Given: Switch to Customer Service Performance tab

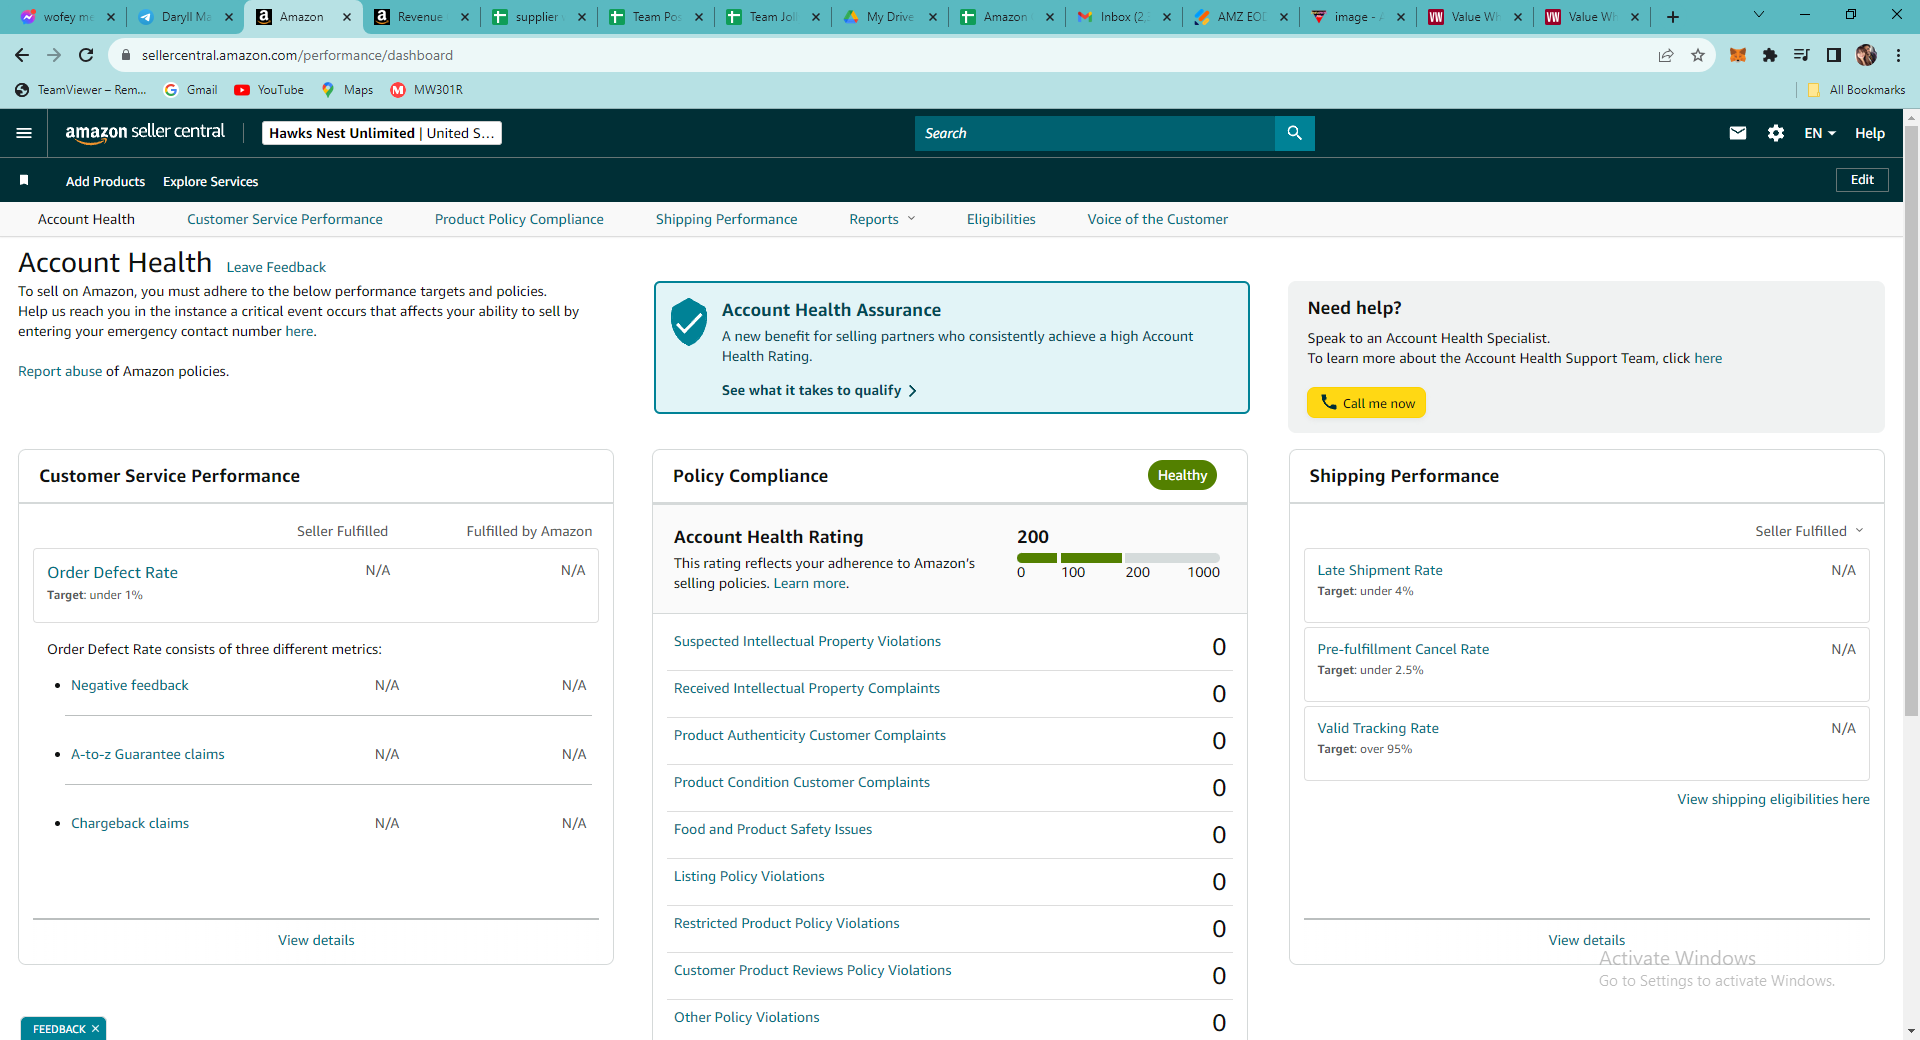Looking at the screenshot, I should point(285,219).
